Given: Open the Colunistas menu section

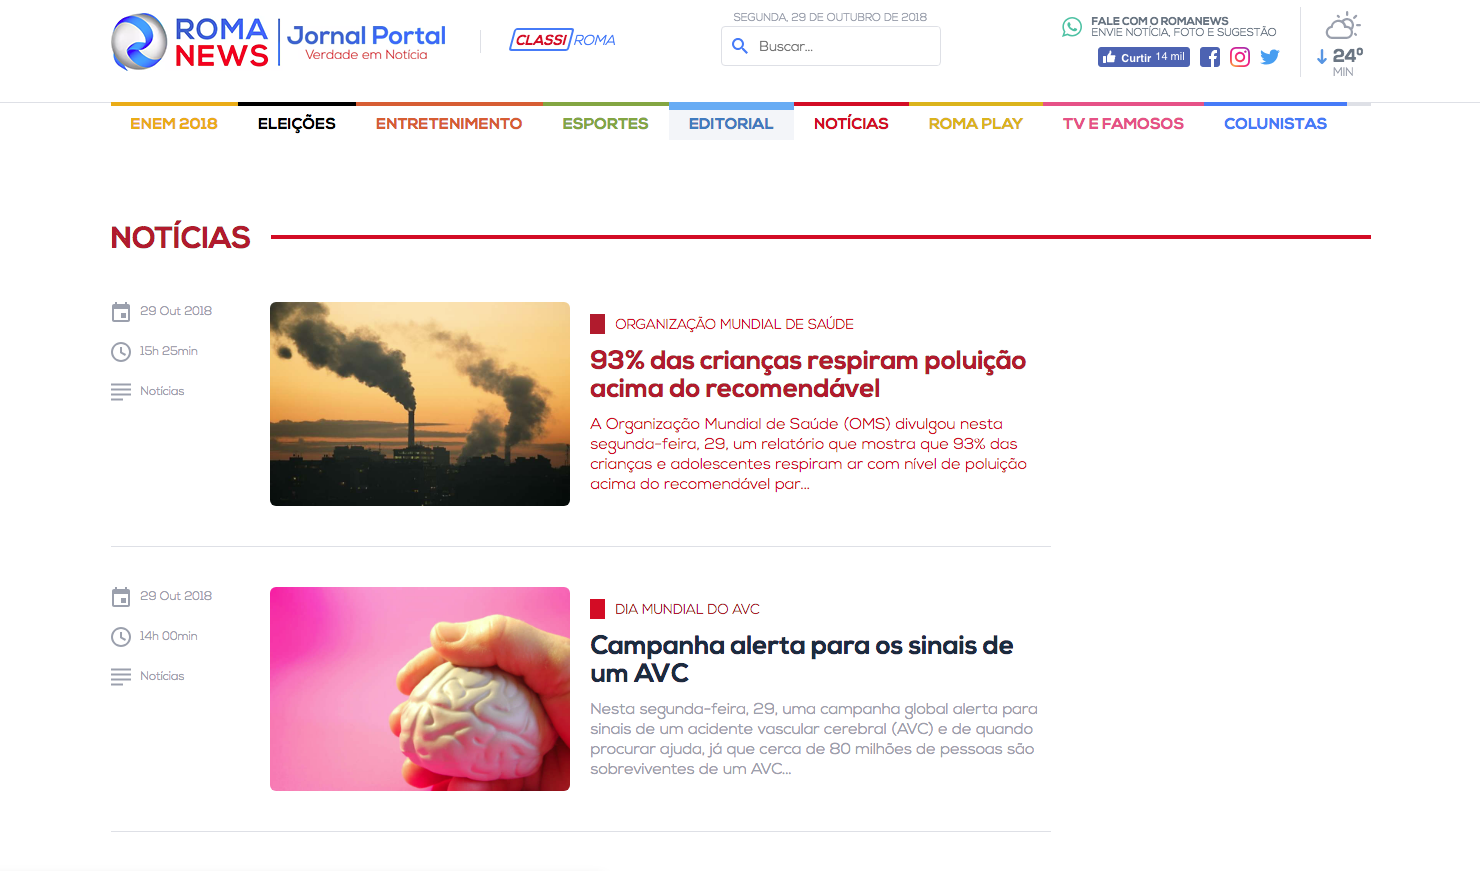Looking at the screenshot, I should click(1275, 123).
